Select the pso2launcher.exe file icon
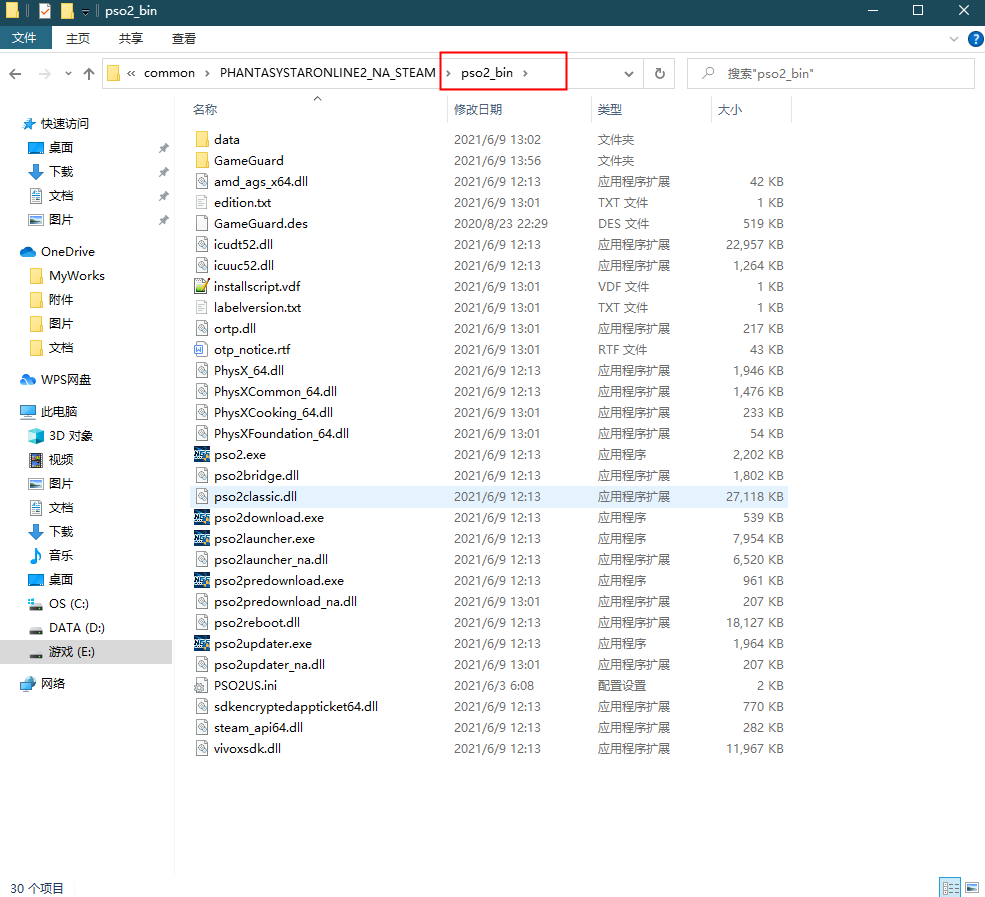 pos(202,538)
